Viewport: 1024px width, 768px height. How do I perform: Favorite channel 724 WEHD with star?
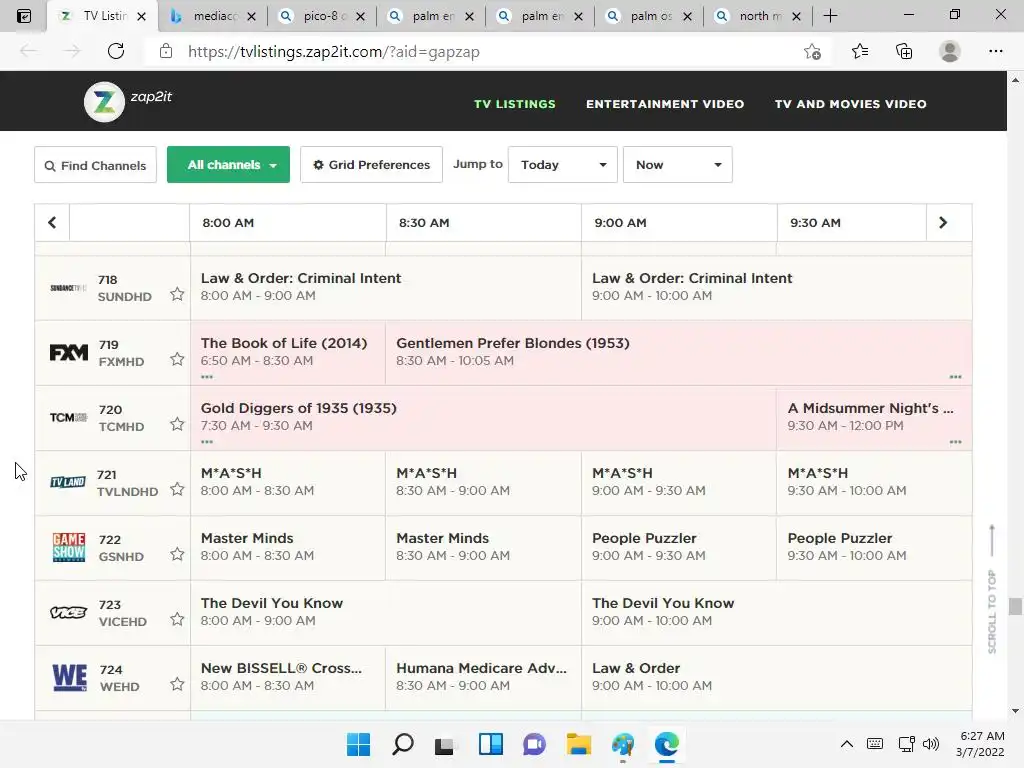point(177,684)
